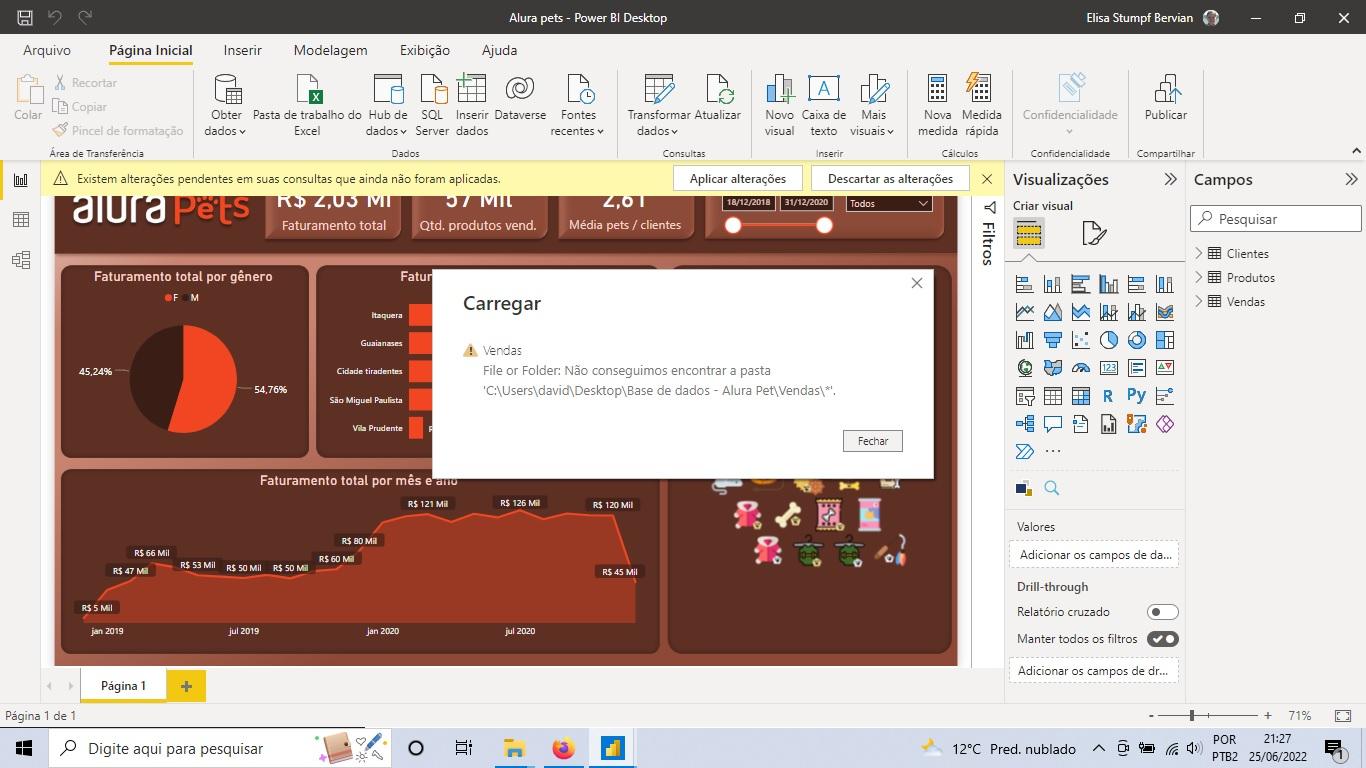Select the treemap visual icon

[1164, 341]
